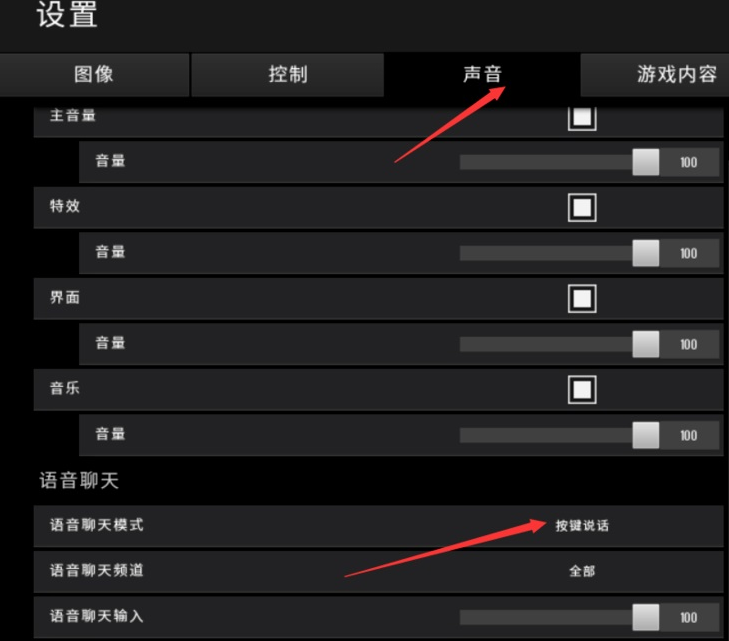Toggle the 主音量 checkbox
Screen dimensions: 729x641
click(x=582, y=118)
